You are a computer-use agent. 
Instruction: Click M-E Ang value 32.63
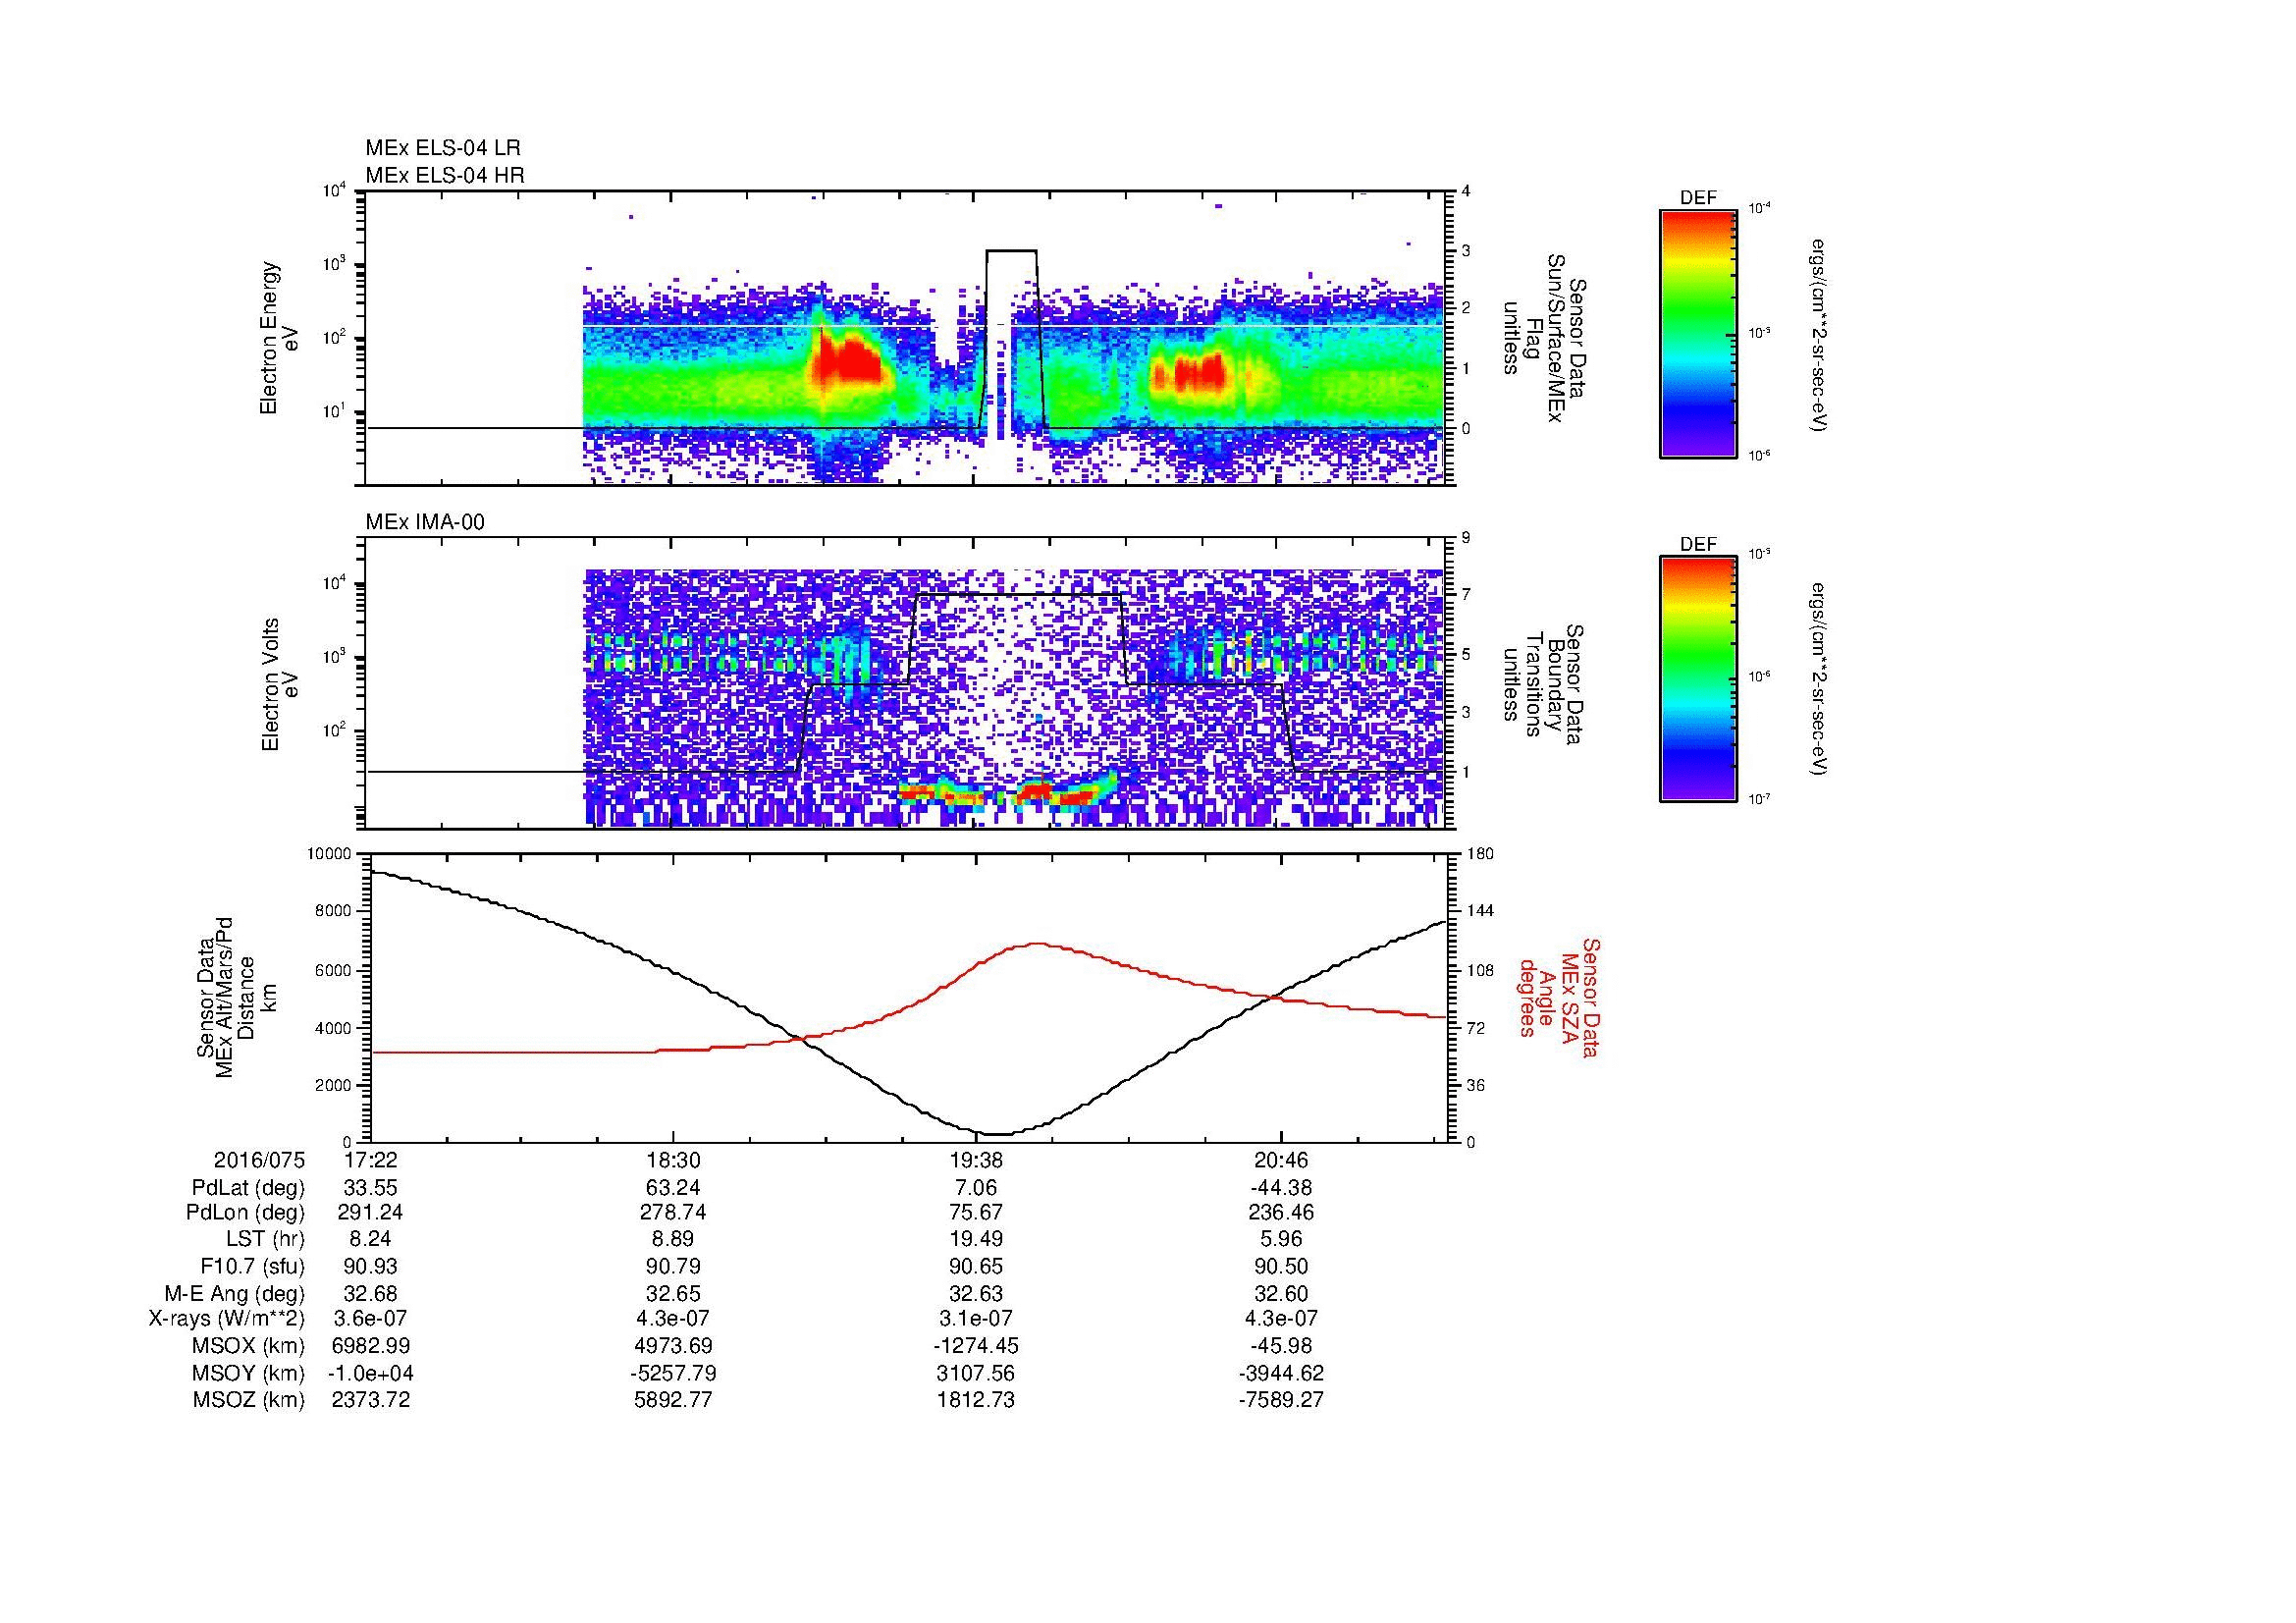[977, 1293]
